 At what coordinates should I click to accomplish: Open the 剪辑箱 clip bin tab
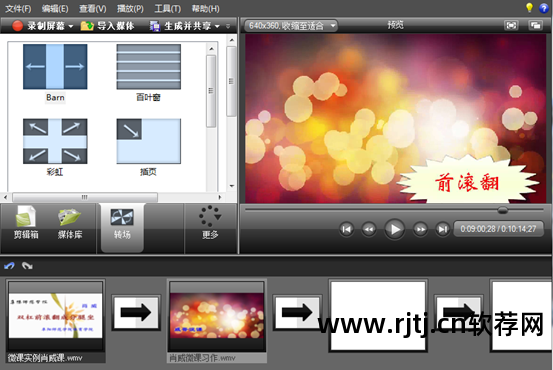click(26, 223)
